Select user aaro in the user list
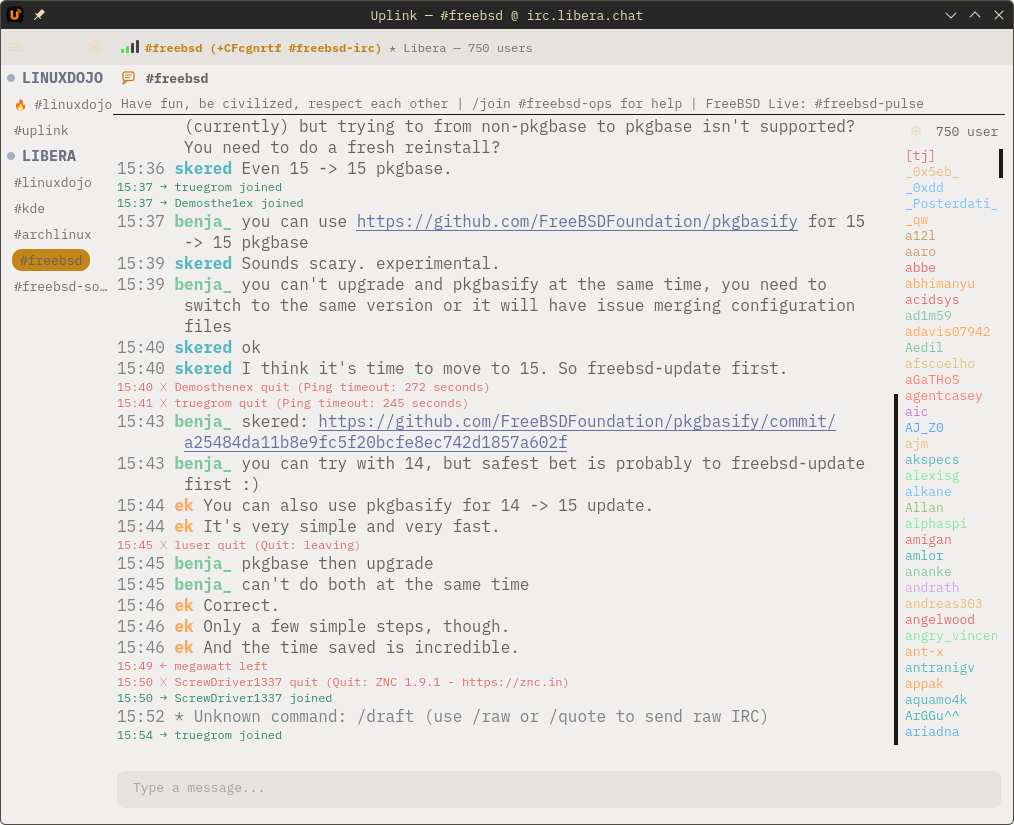This screenshot has width=1014, height=825. click(x=920, y=252)
